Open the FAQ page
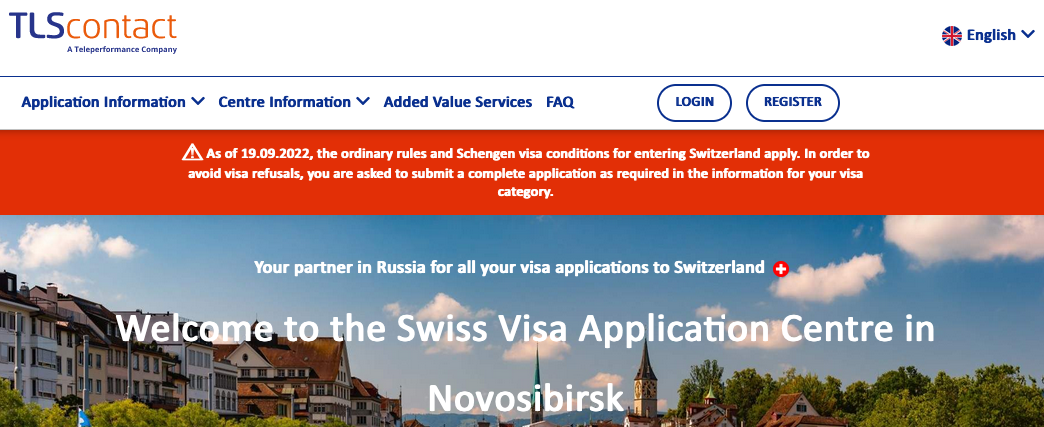 560,102
